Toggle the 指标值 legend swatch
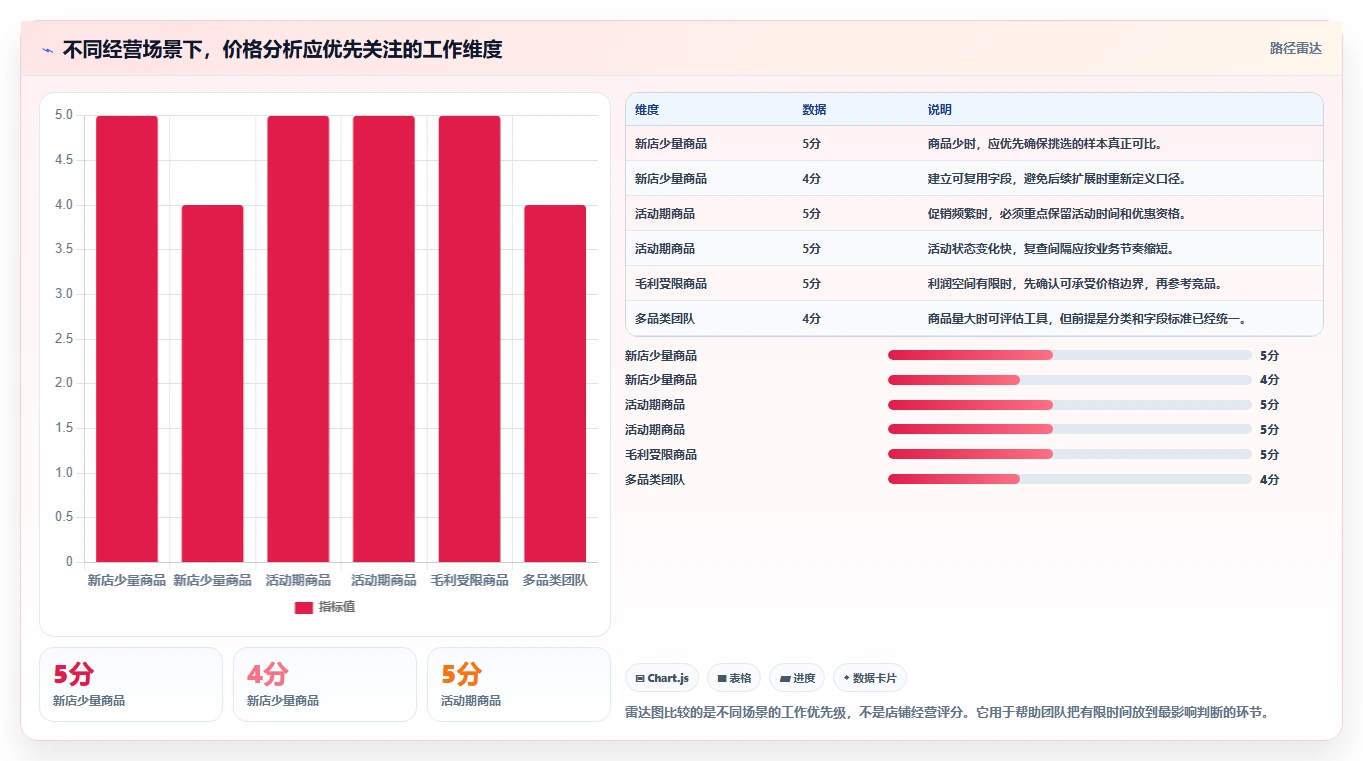 coord(304,608)
